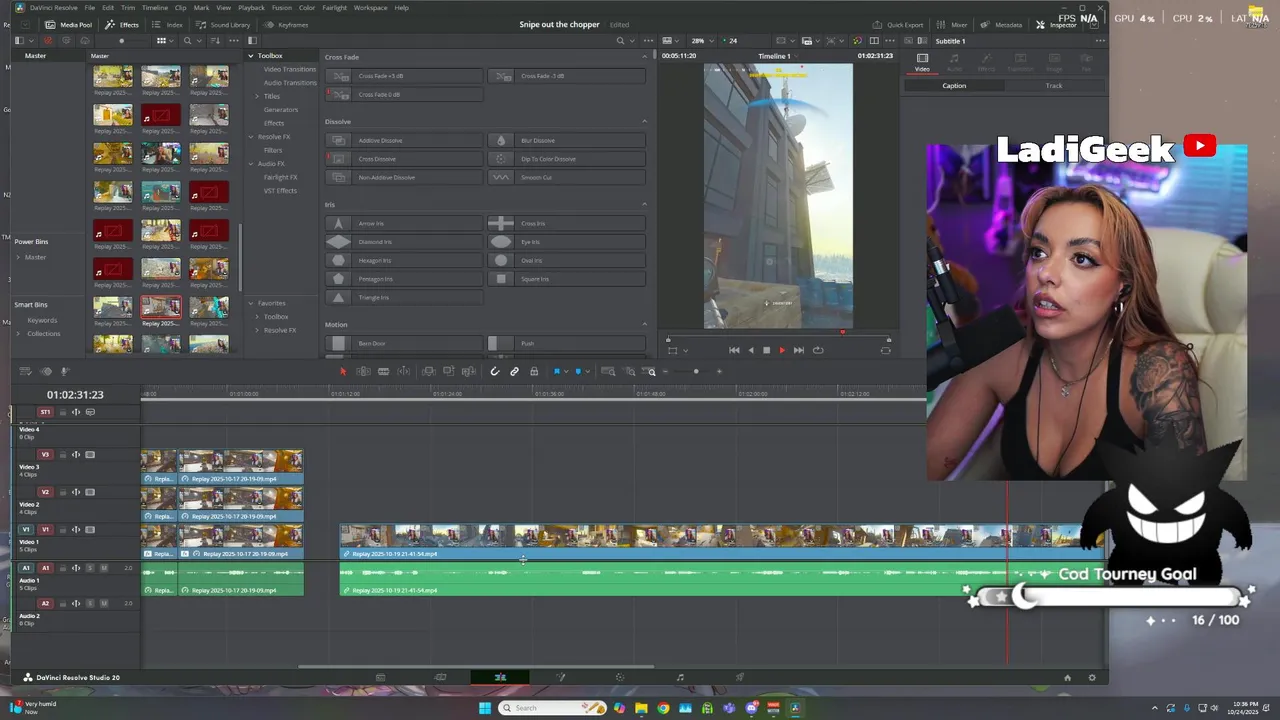Screen dimensions: 1280x720
Task: Jump to the first frame
Action: click(x=734, y=350)
